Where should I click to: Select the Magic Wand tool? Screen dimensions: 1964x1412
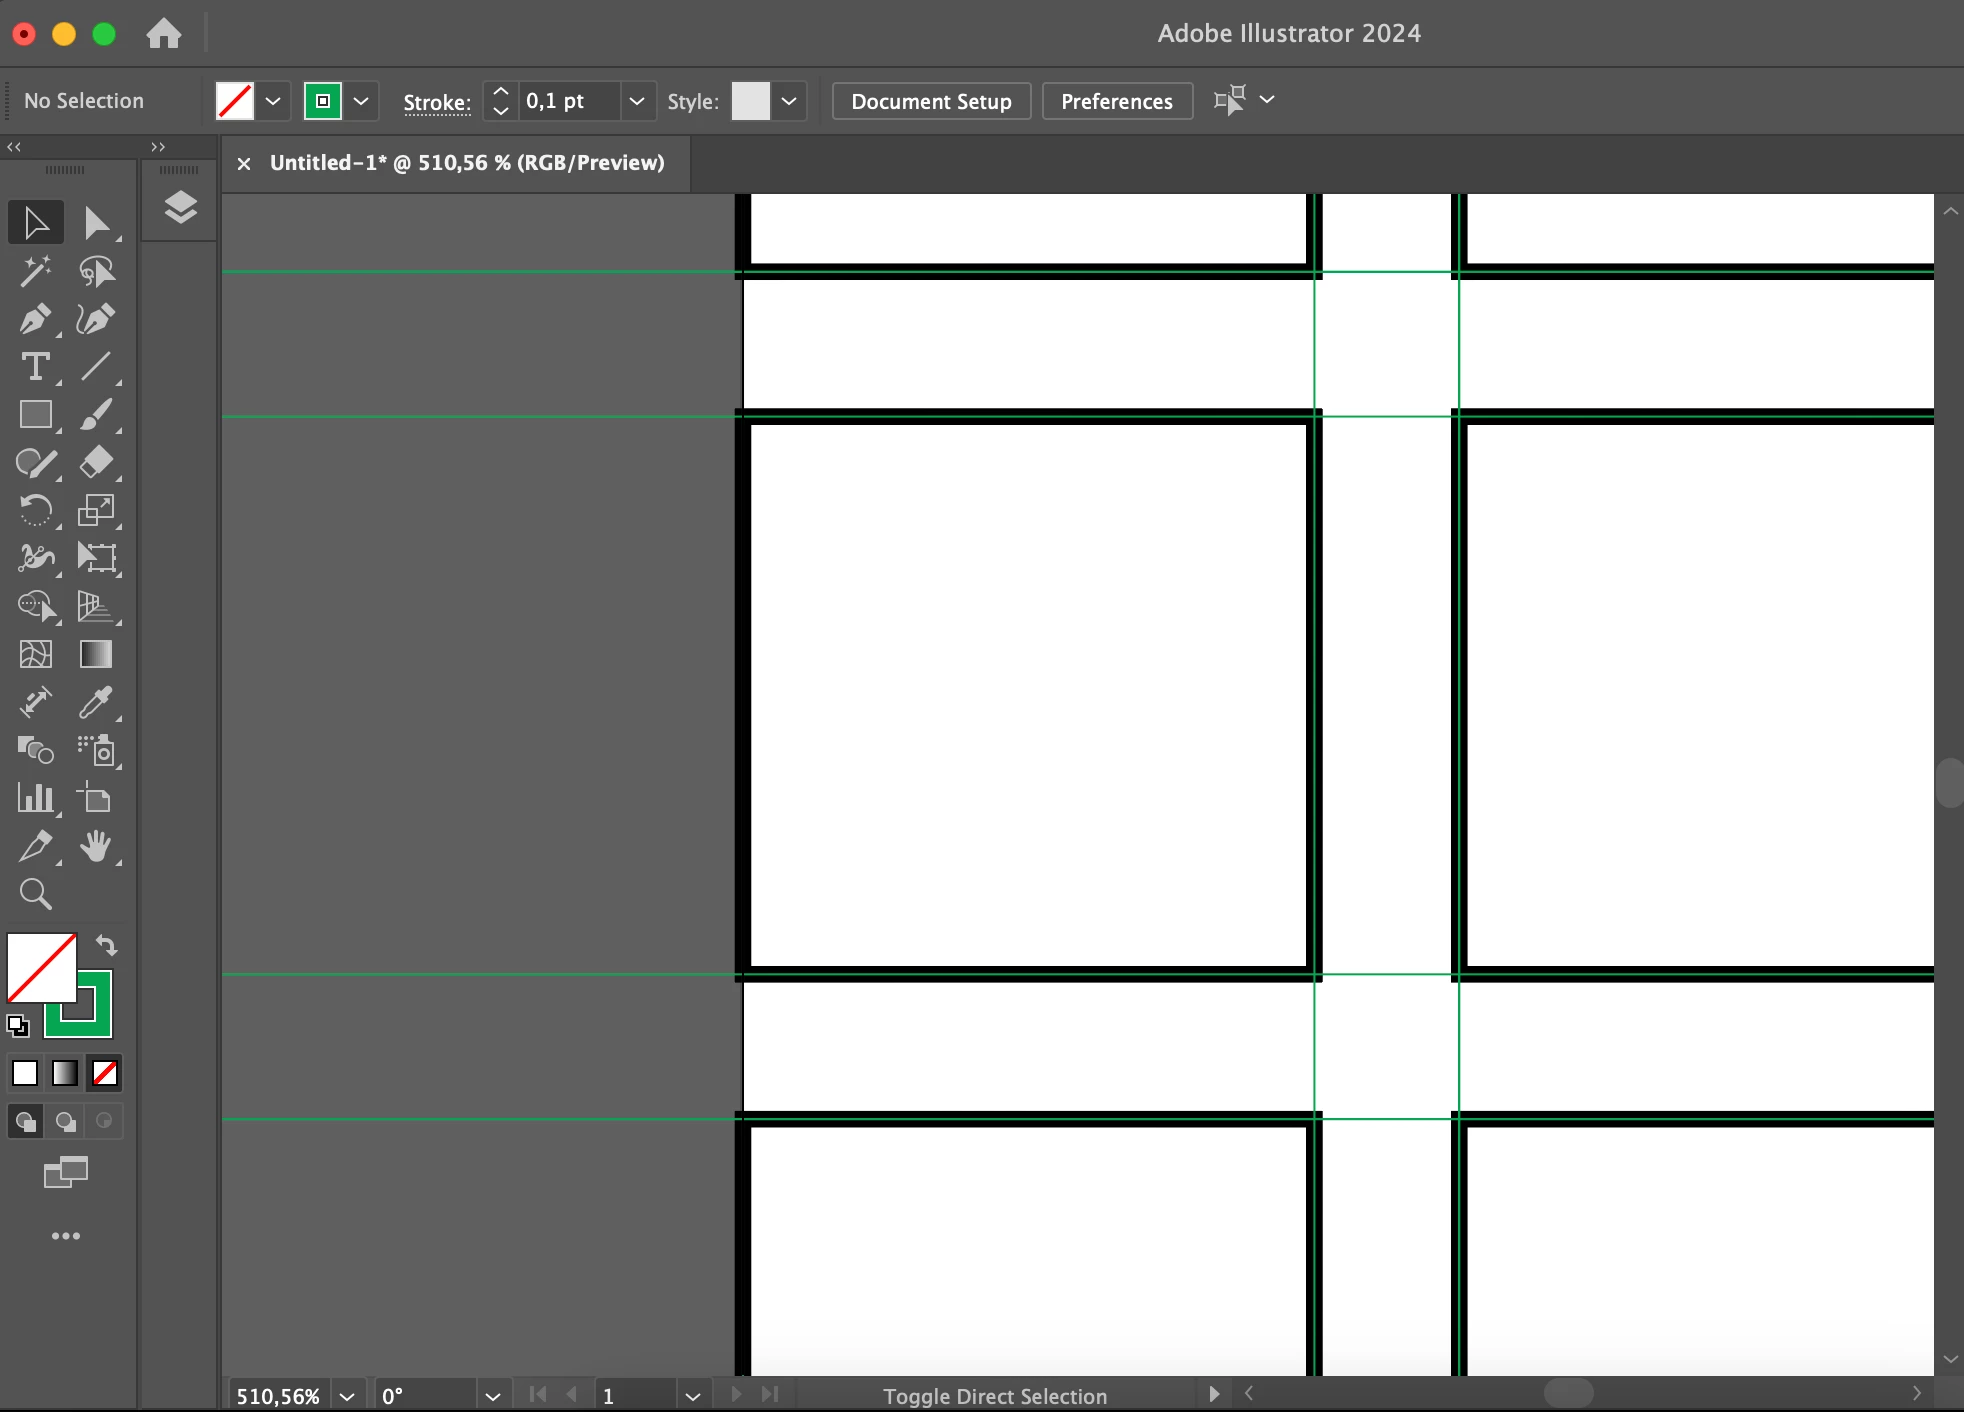pos(35,271)
